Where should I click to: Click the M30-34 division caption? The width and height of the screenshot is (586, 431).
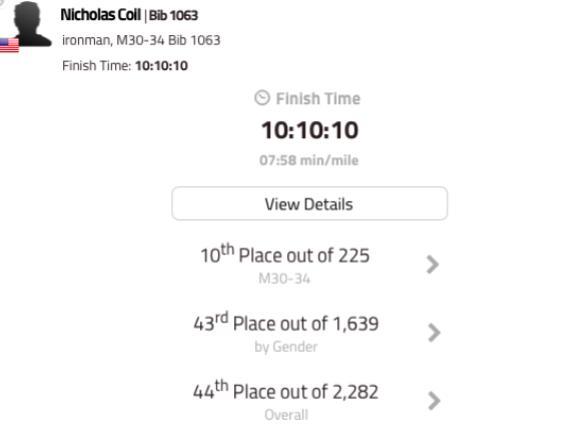284,278
